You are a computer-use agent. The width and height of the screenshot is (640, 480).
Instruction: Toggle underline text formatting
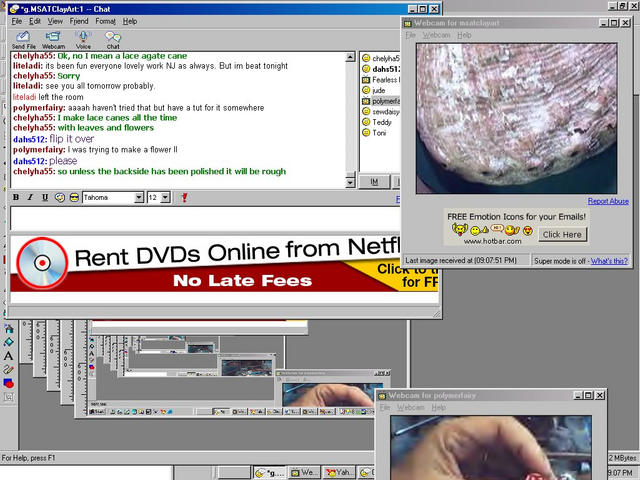point(45,198)
